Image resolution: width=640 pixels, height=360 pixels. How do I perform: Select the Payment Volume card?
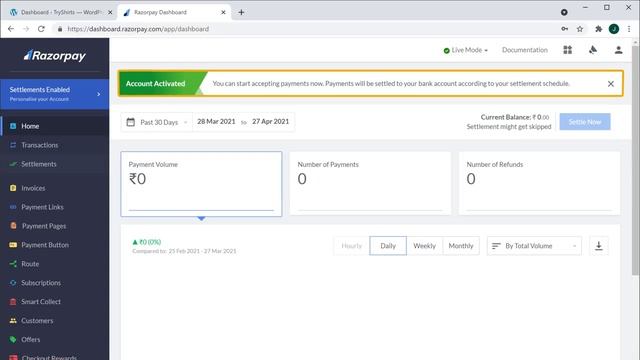201,184
